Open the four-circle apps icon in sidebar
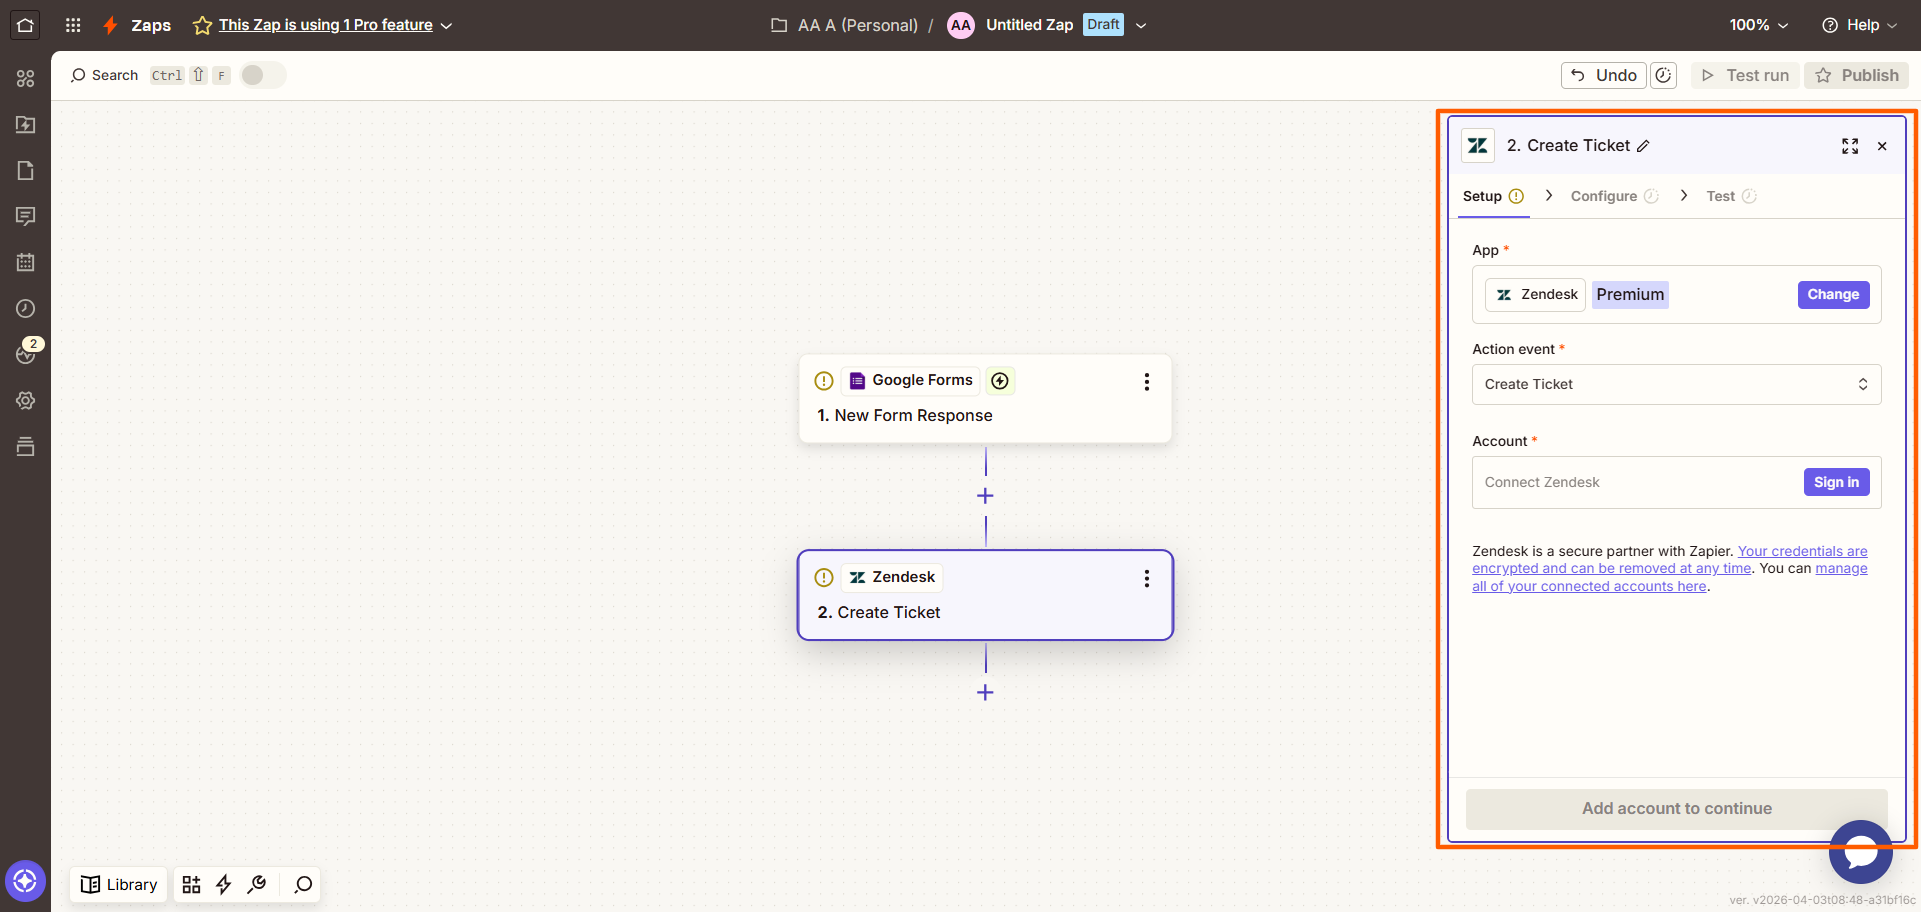 click(26, 78)
